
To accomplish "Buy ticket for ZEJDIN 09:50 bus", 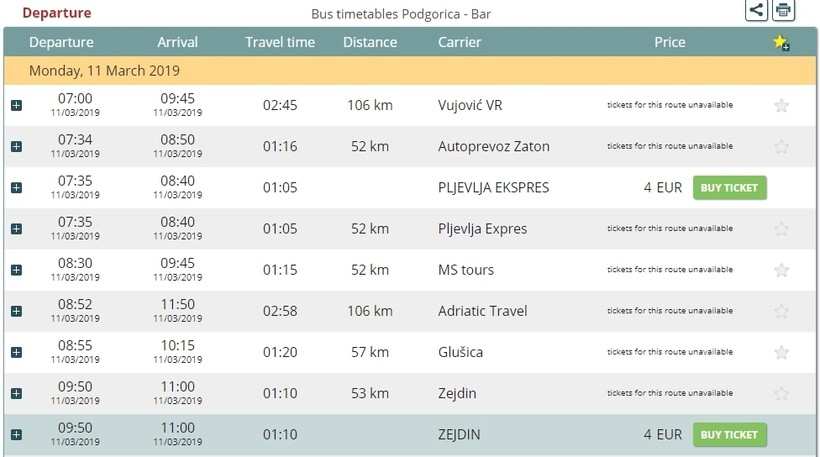I will (x=729, y=435).
